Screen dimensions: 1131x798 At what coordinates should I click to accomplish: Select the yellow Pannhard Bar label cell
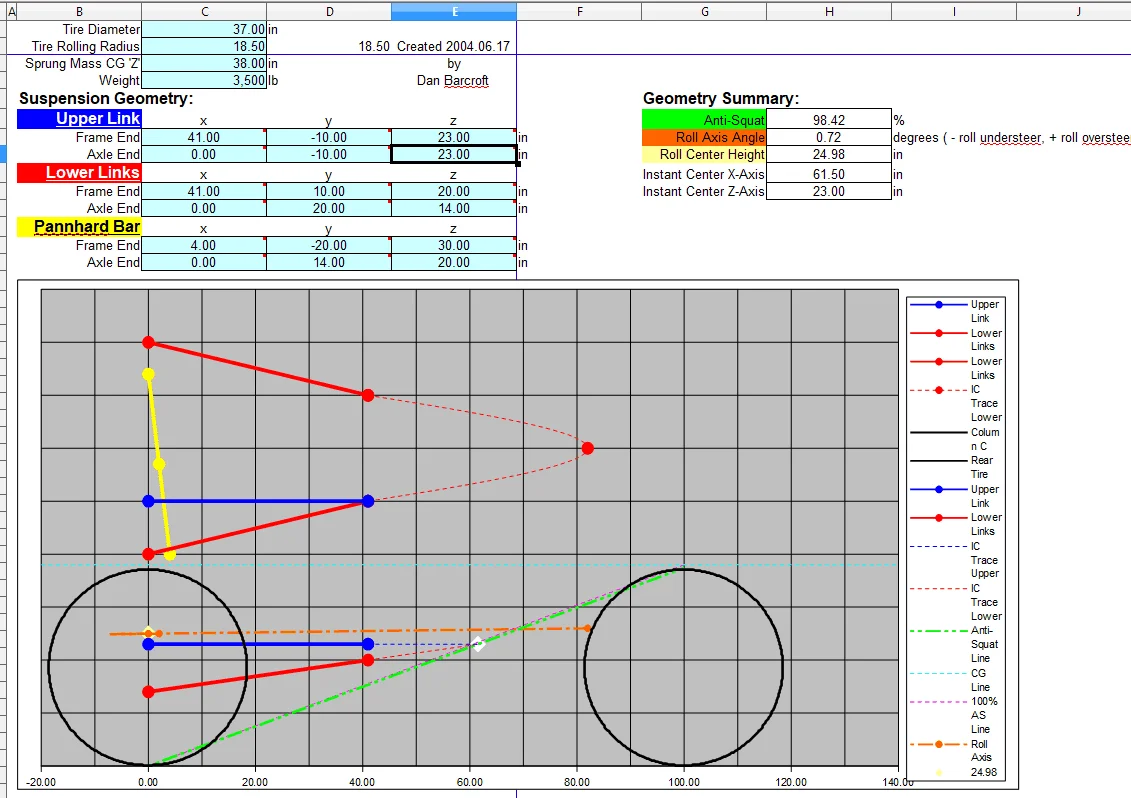(79, 227)
